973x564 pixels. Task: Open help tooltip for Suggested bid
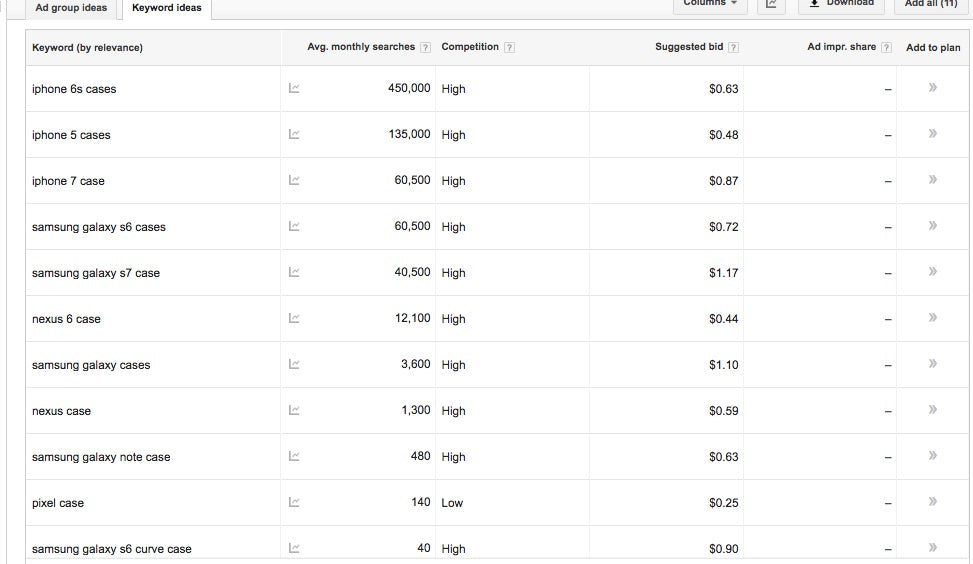[734, 47]
